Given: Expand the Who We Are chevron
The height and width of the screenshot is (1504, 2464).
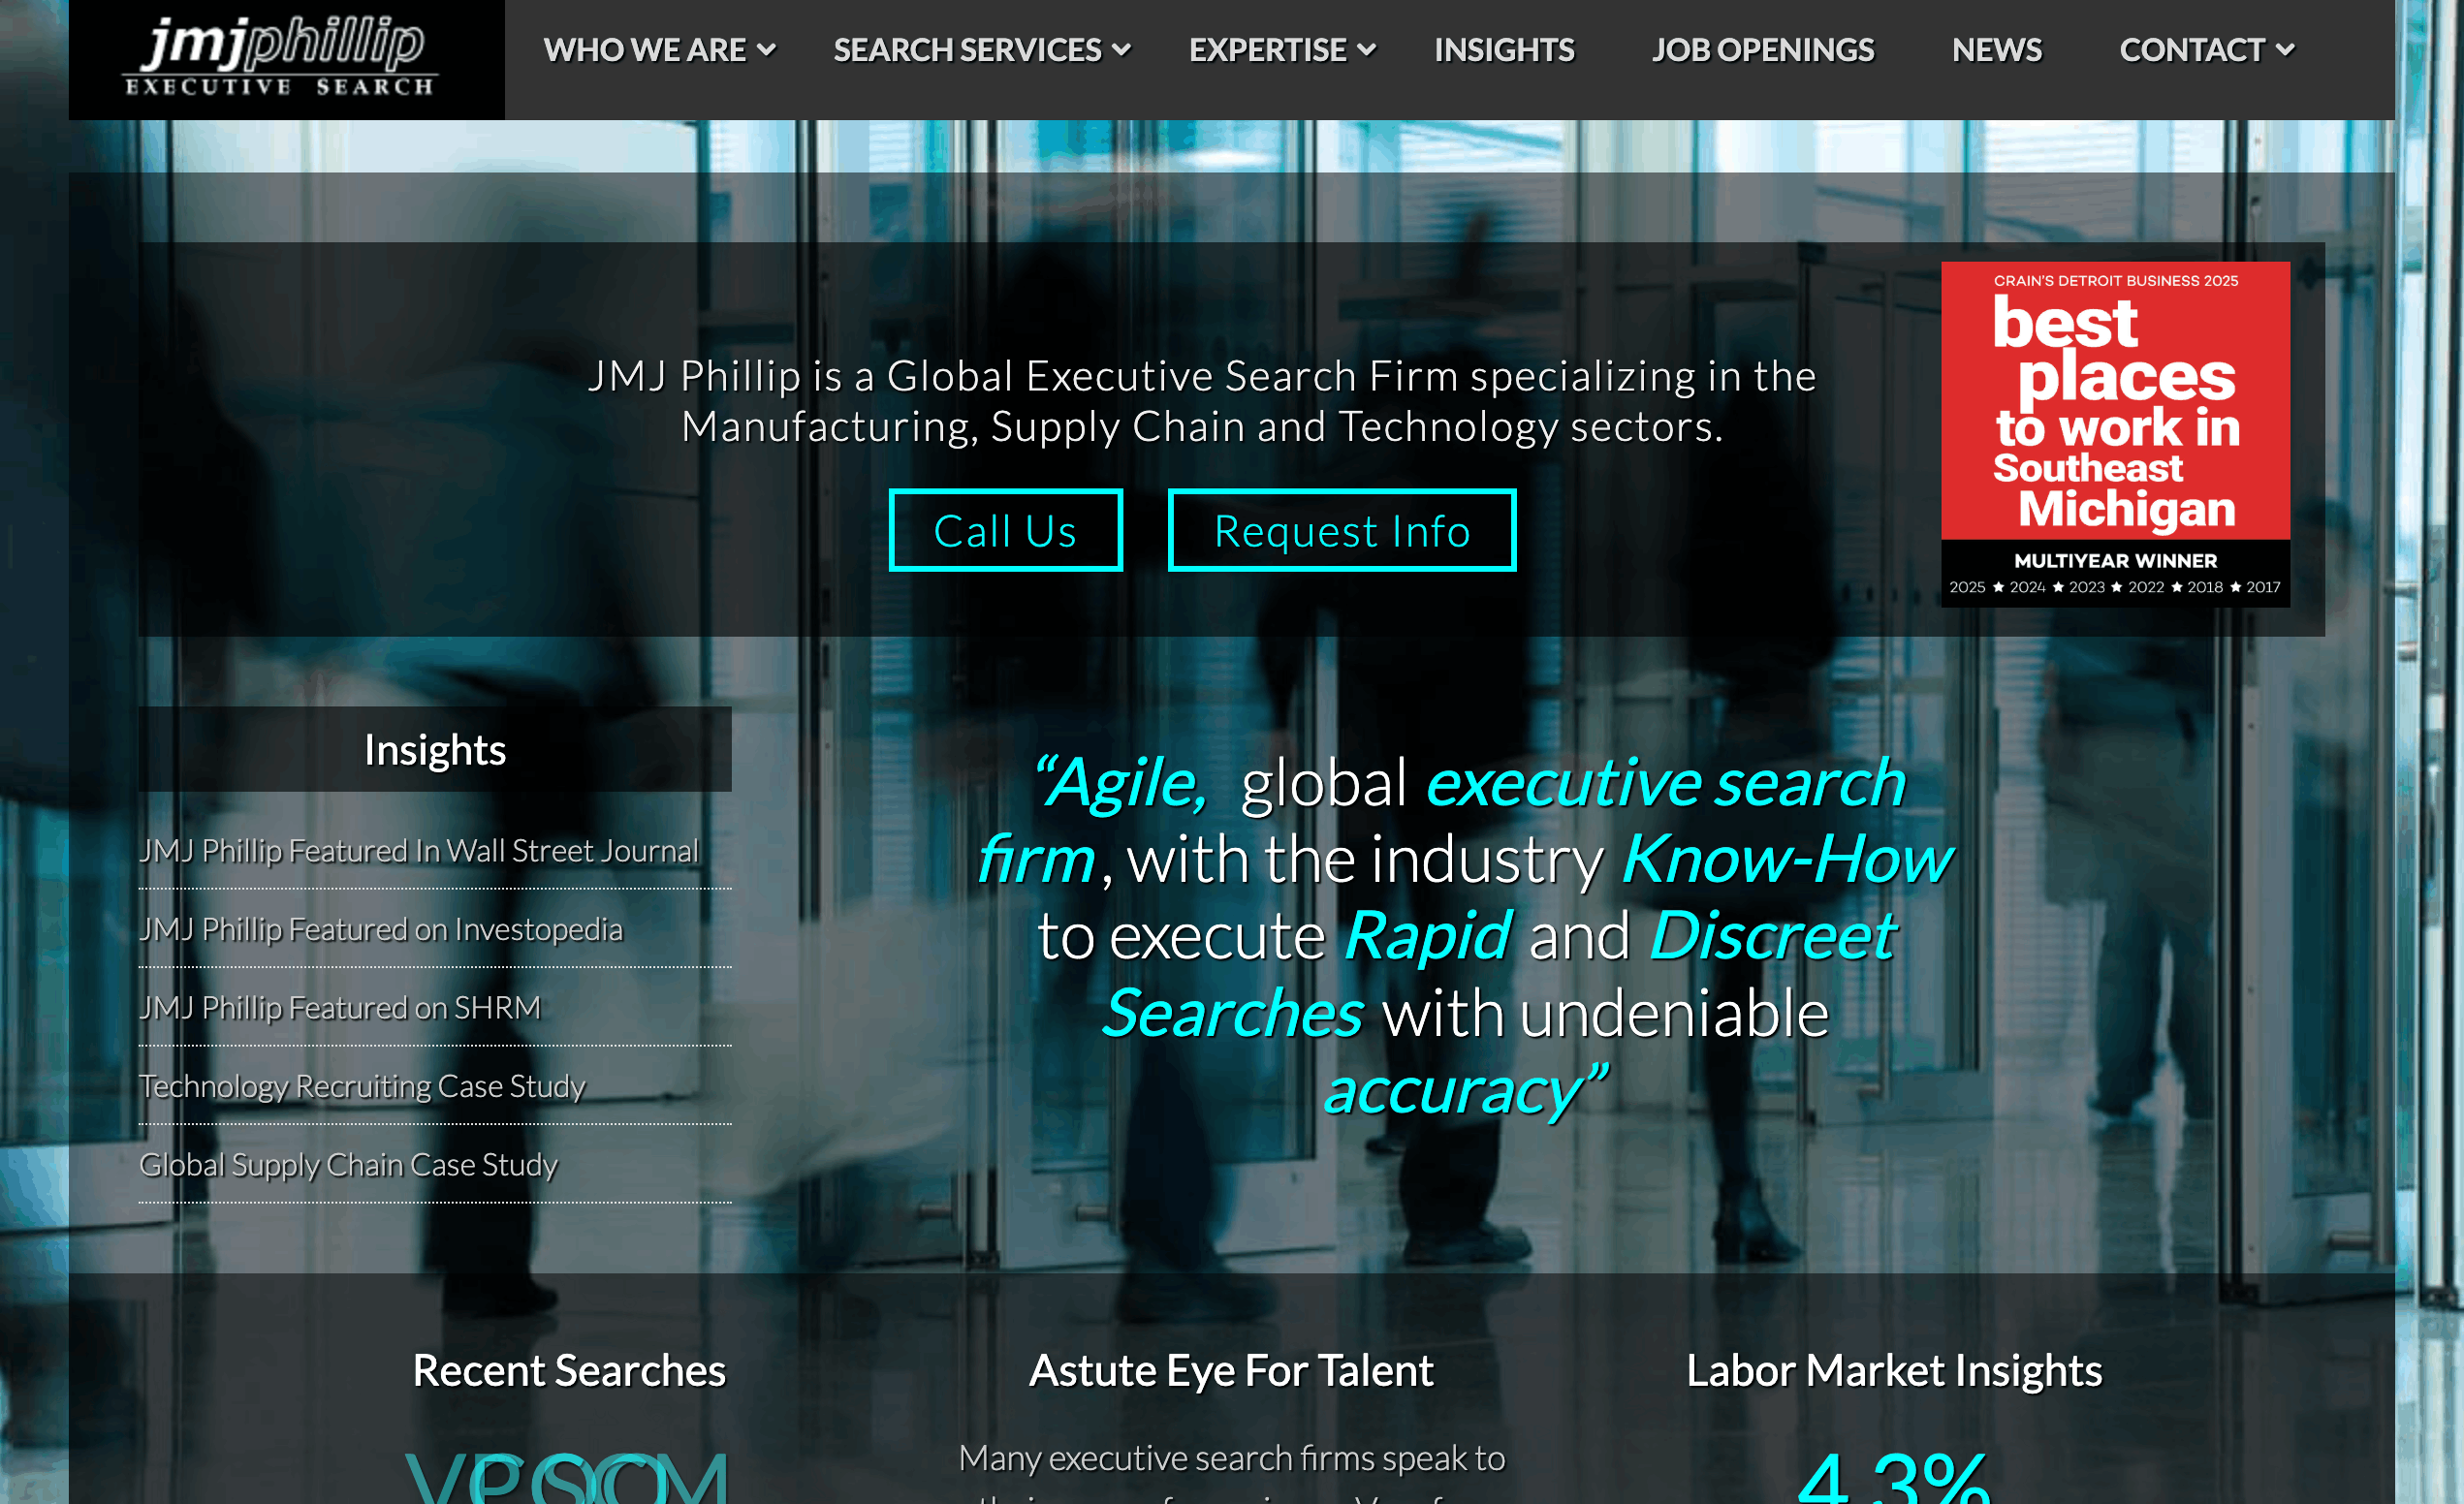Looking at the screenshot, I should pyautogui.click(x=766, y=50).
